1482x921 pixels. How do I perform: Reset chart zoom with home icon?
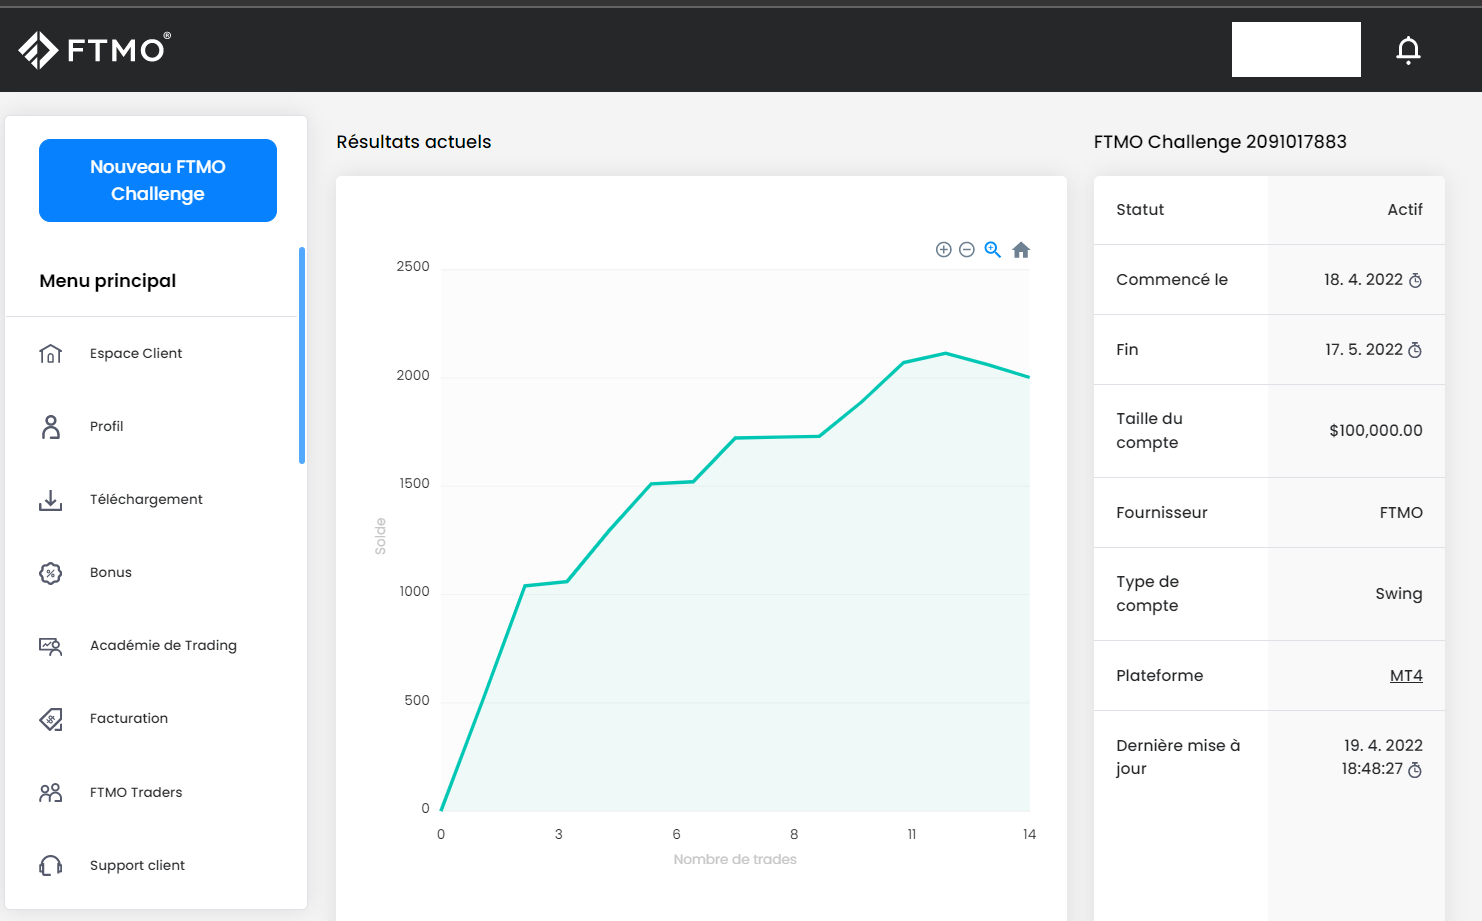pyautogui.click(x=1020, y=250)
